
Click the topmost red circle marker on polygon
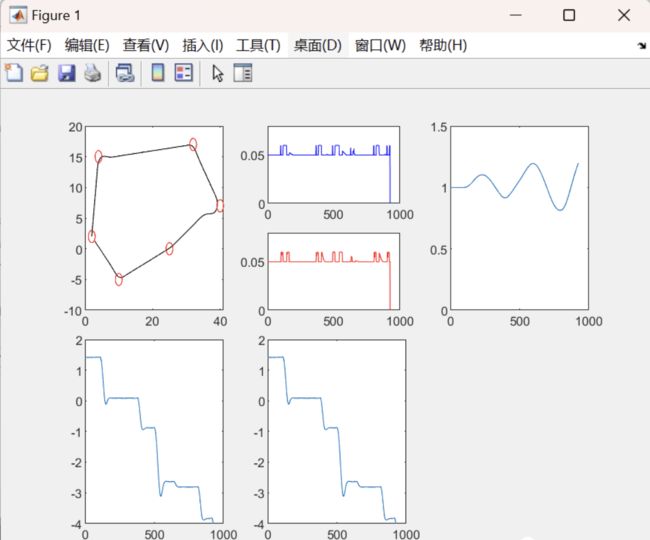(x=193, y=144)
